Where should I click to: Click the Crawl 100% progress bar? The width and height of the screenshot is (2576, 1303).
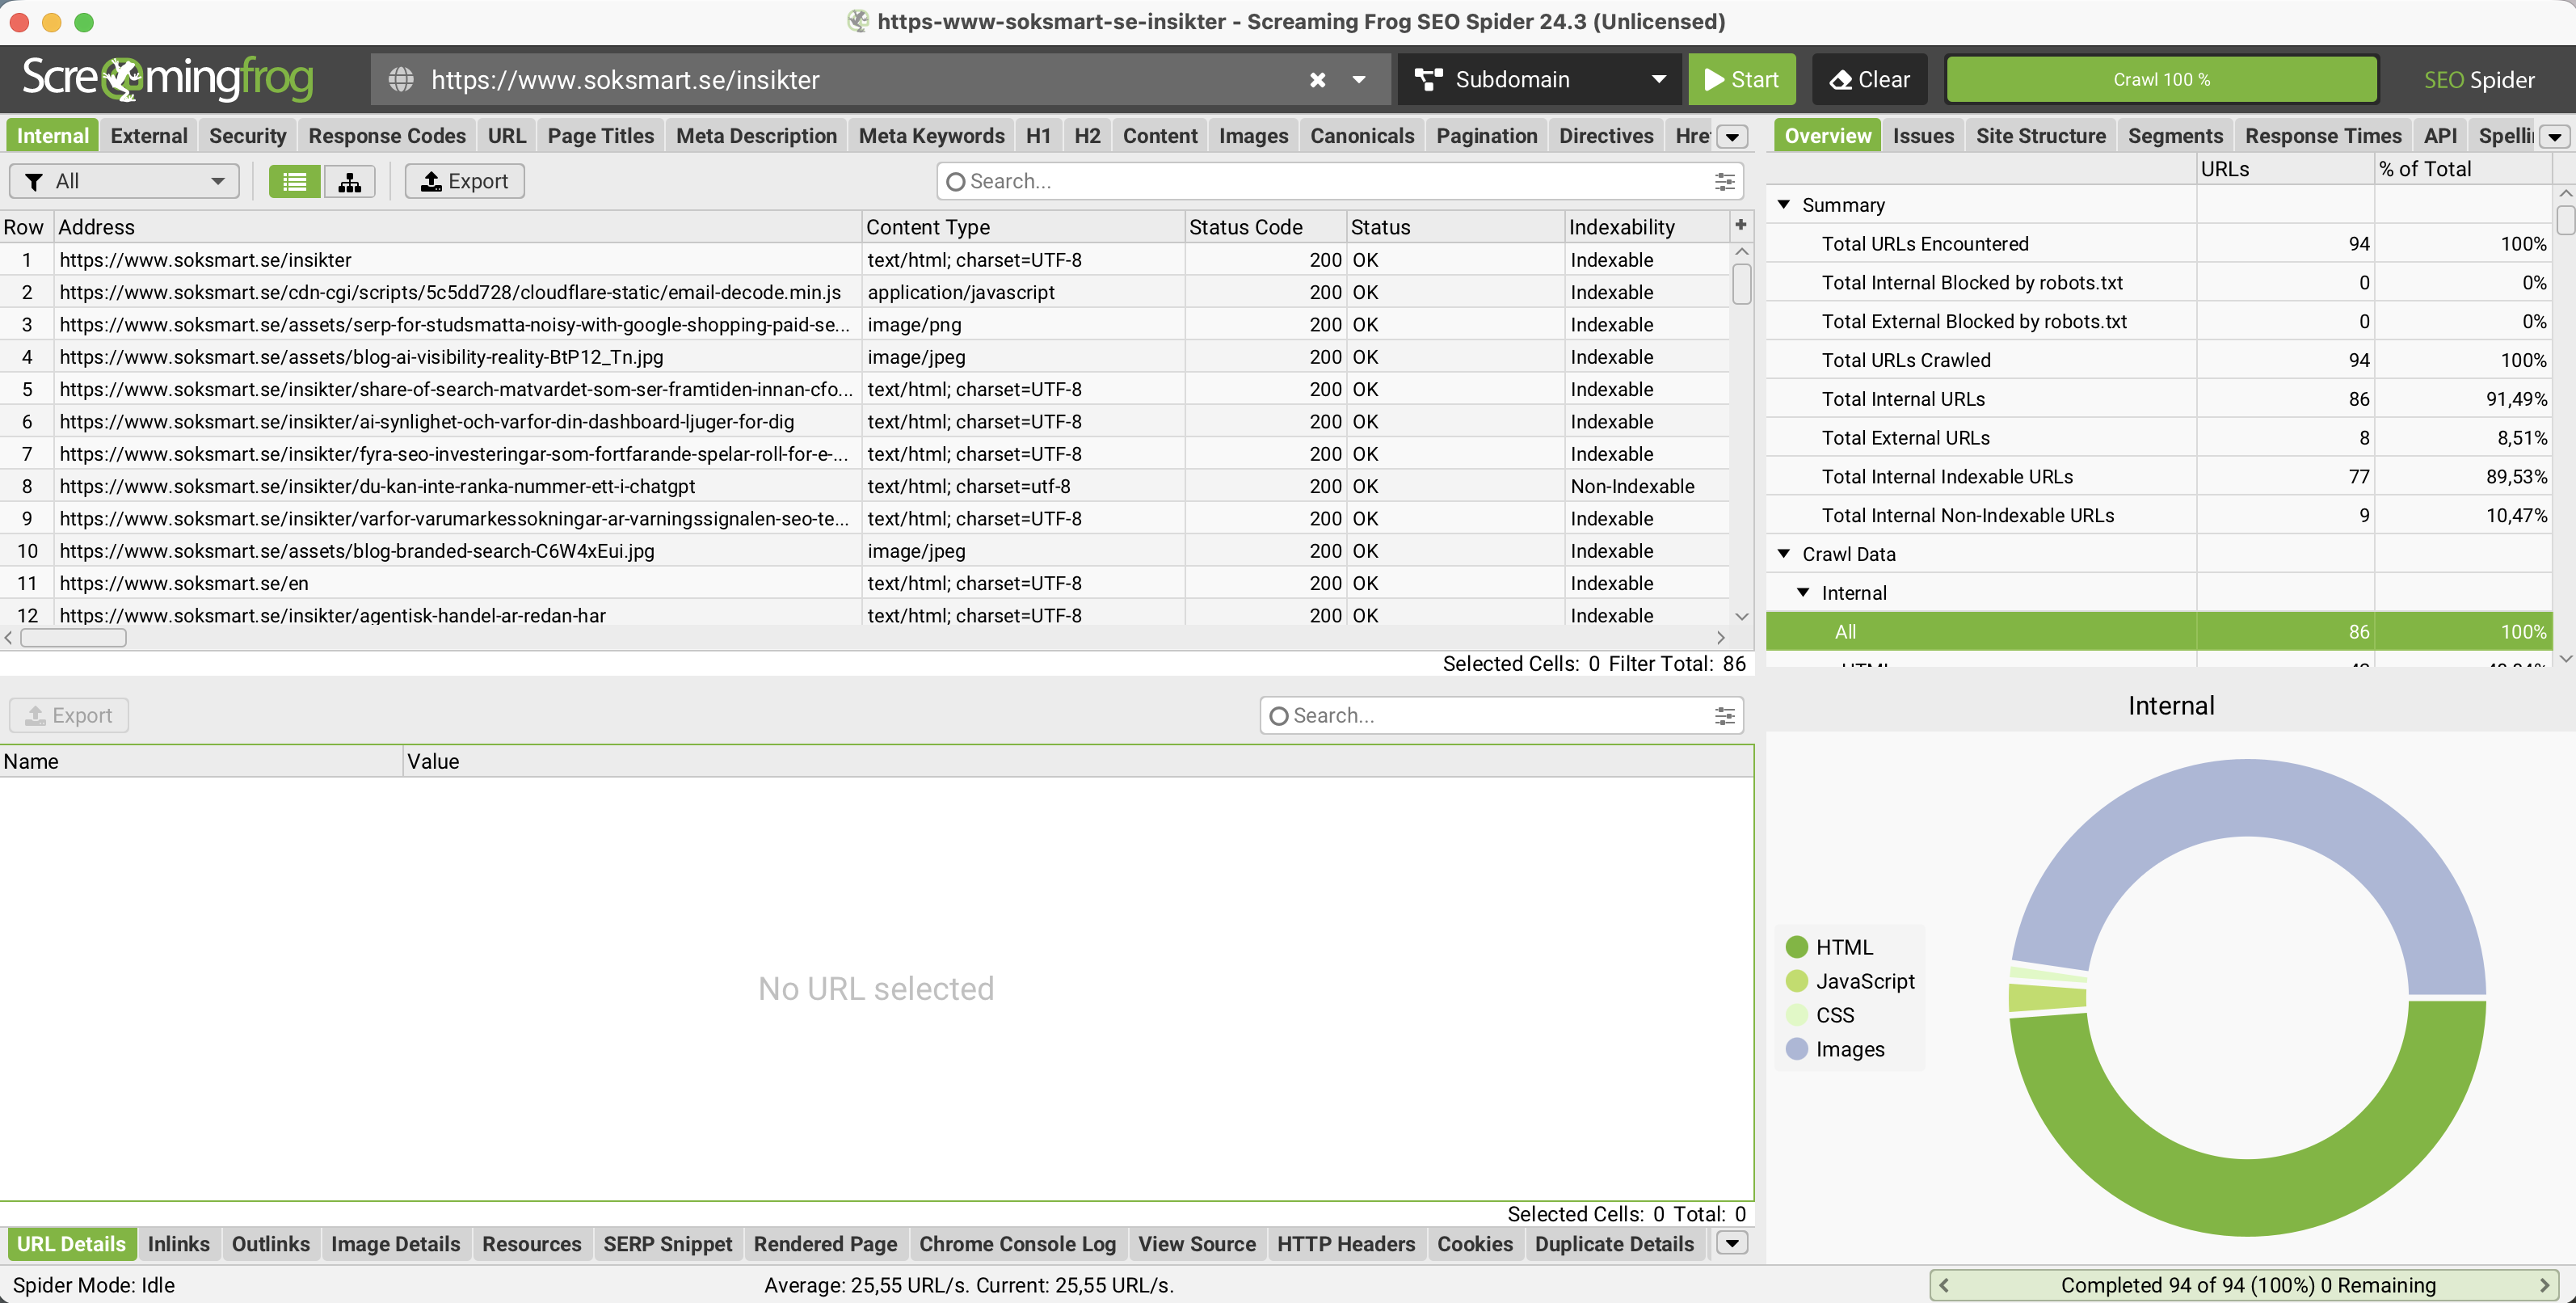pos(2161,80)
